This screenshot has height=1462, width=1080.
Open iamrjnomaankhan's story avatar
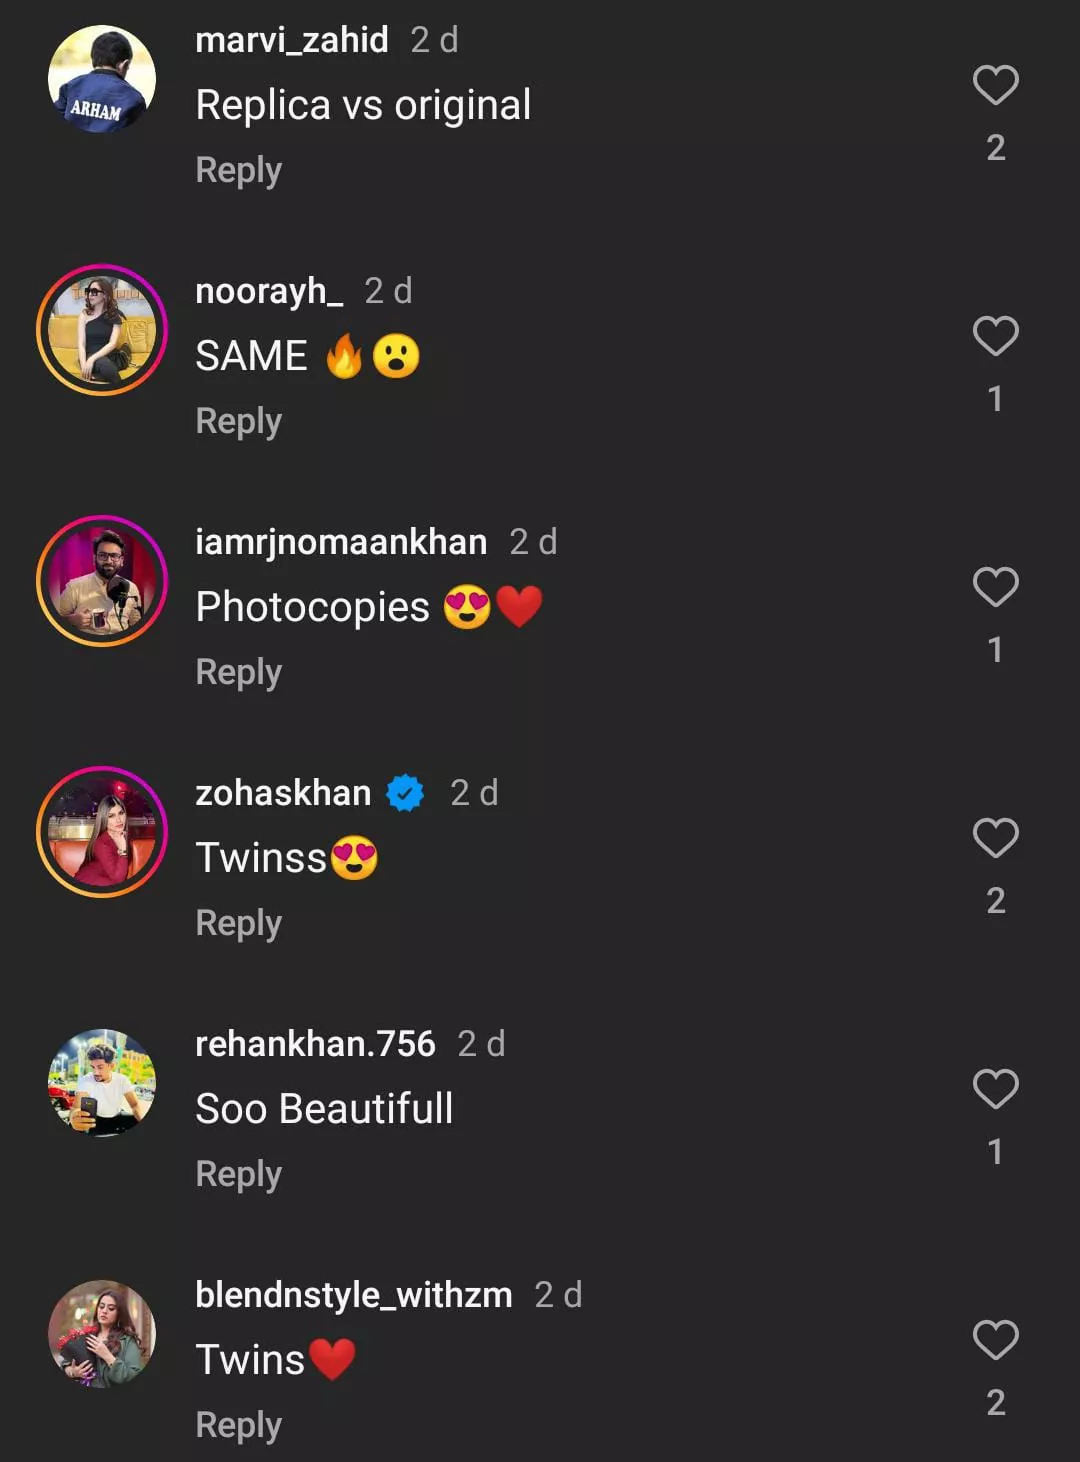[x=102, y=581]
